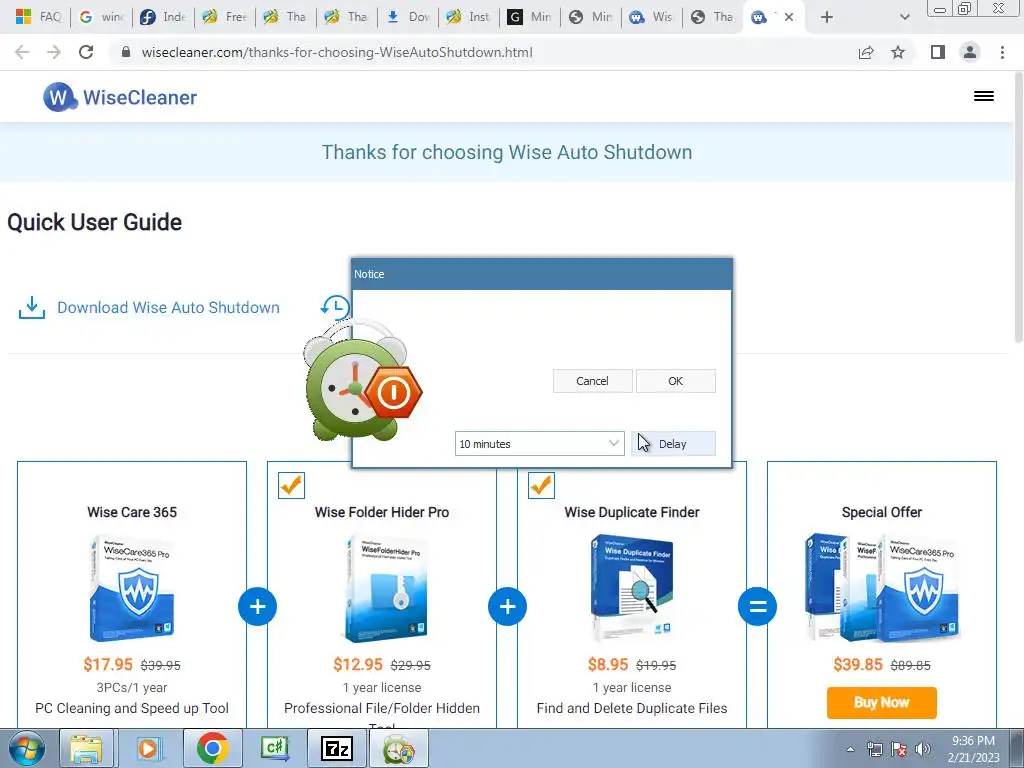Screen dimensions: 1024x768
Task: Click the network icon in system tray
Action: [874, 749]
